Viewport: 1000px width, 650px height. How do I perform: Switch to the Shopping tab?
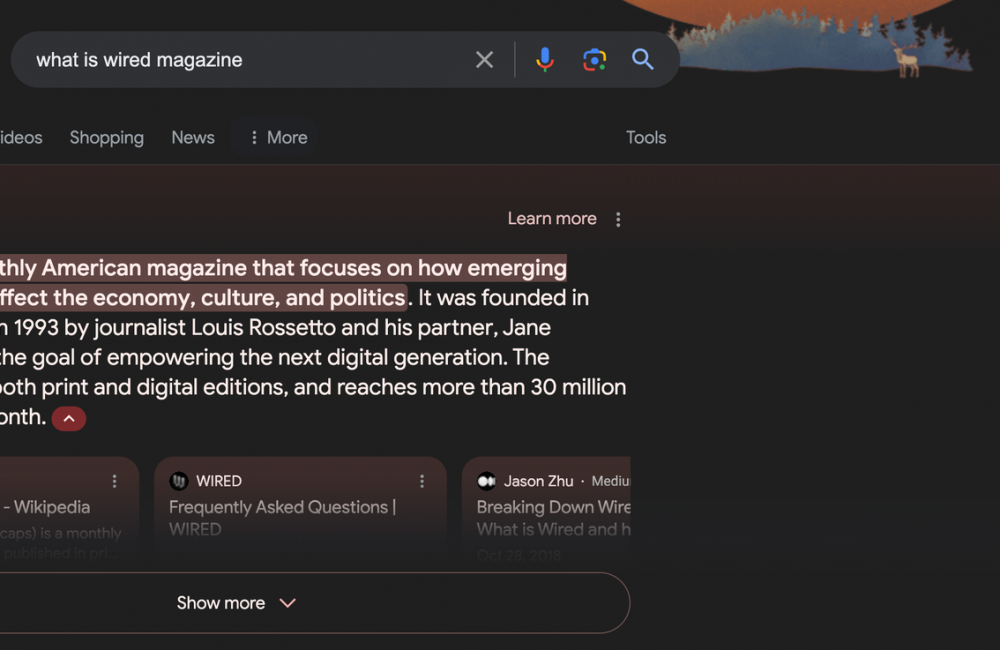[x=106, y=138]
